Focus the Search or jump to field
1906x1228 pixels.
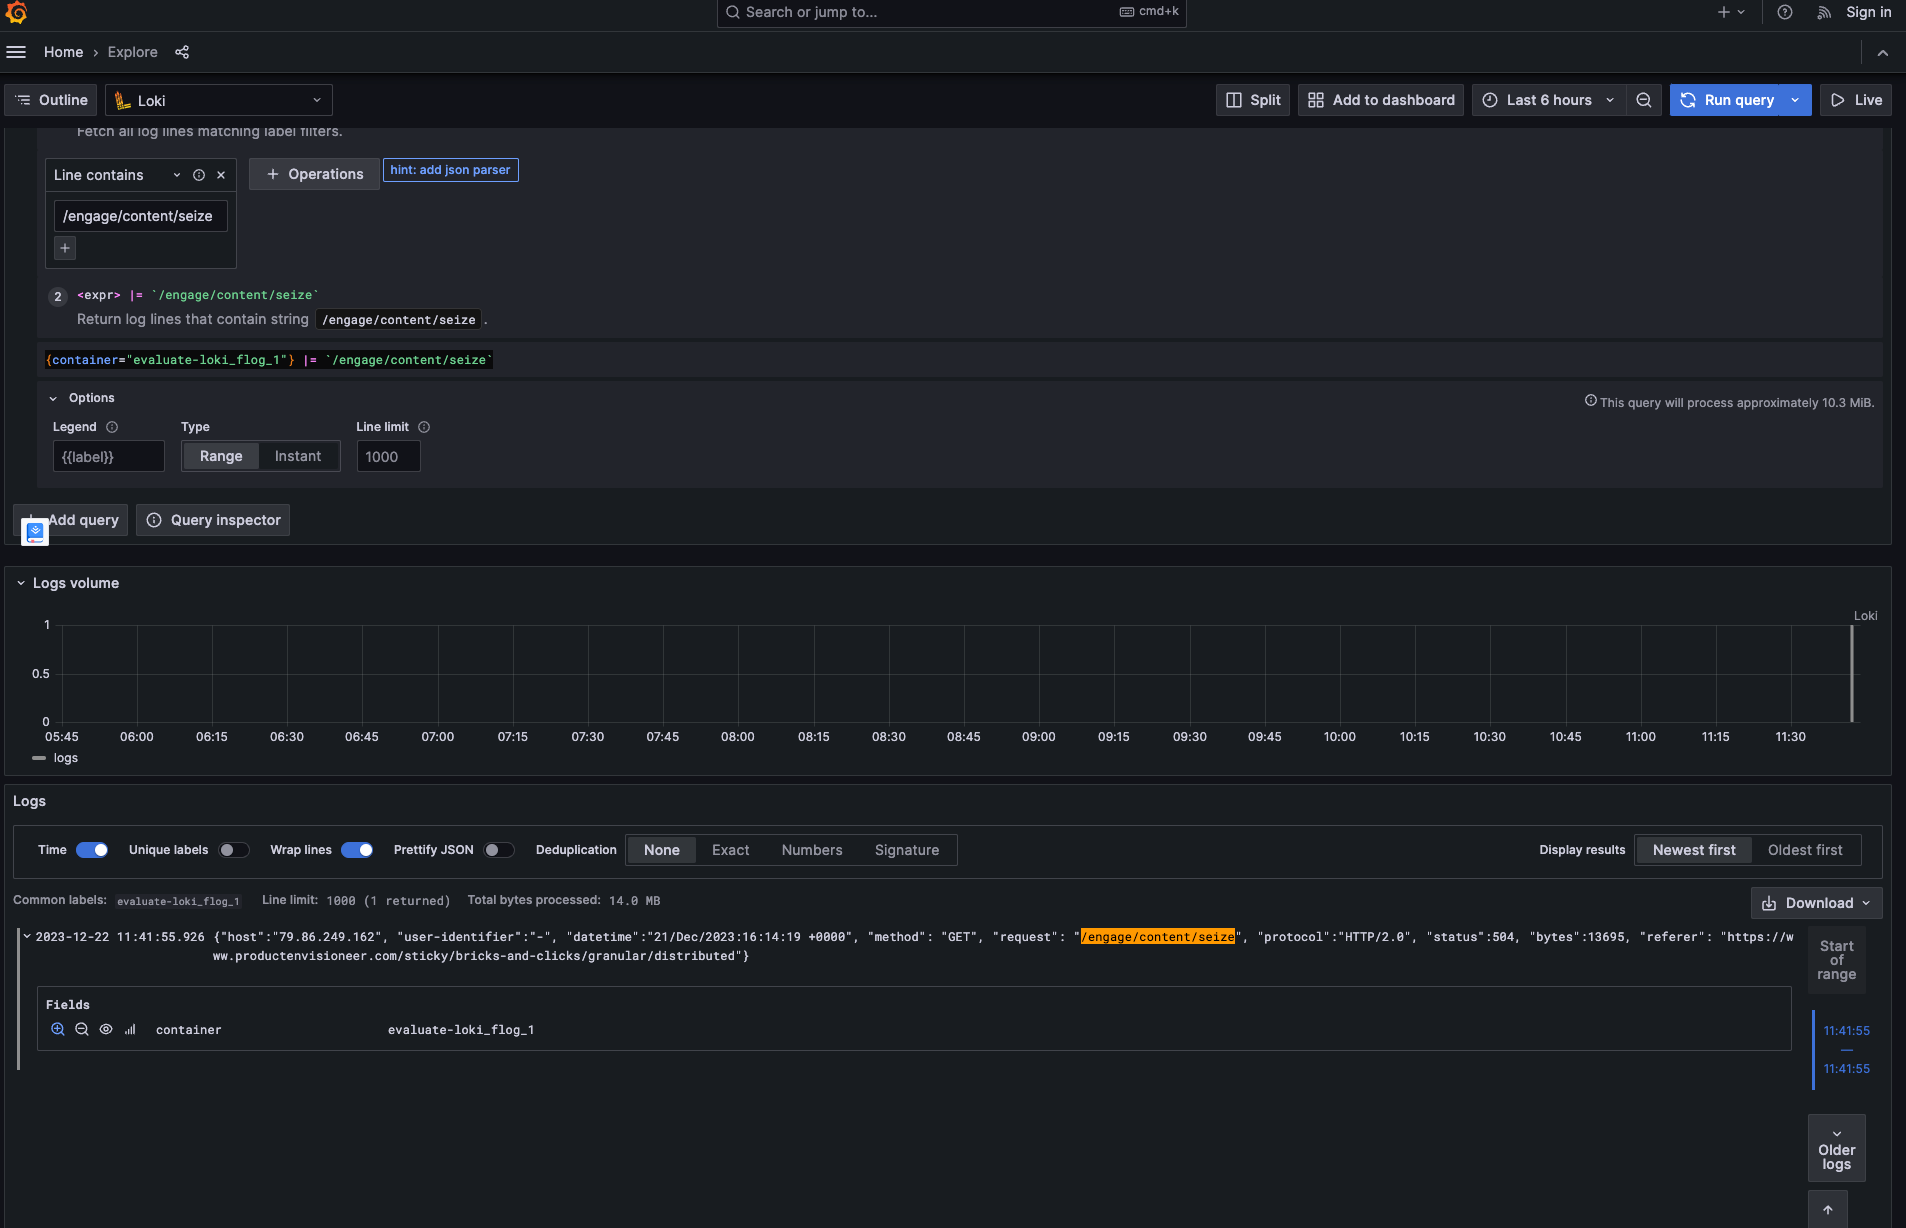click(x=951, y=12)
